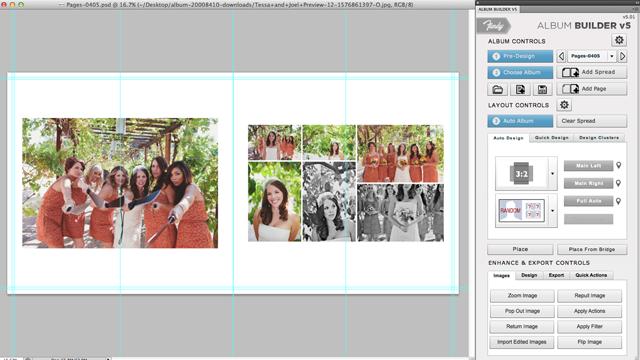
Task: Select the Quick Actions tab
Action: coord(591,276)
